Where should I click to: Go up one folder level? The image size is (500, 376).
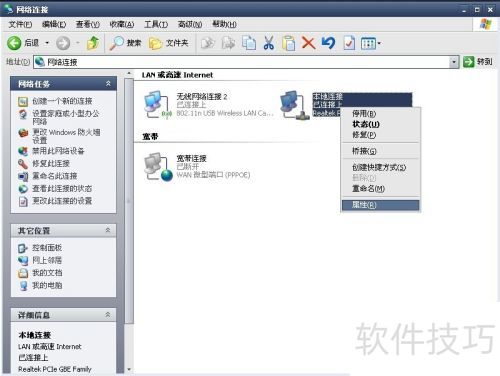tap(93, 43)
